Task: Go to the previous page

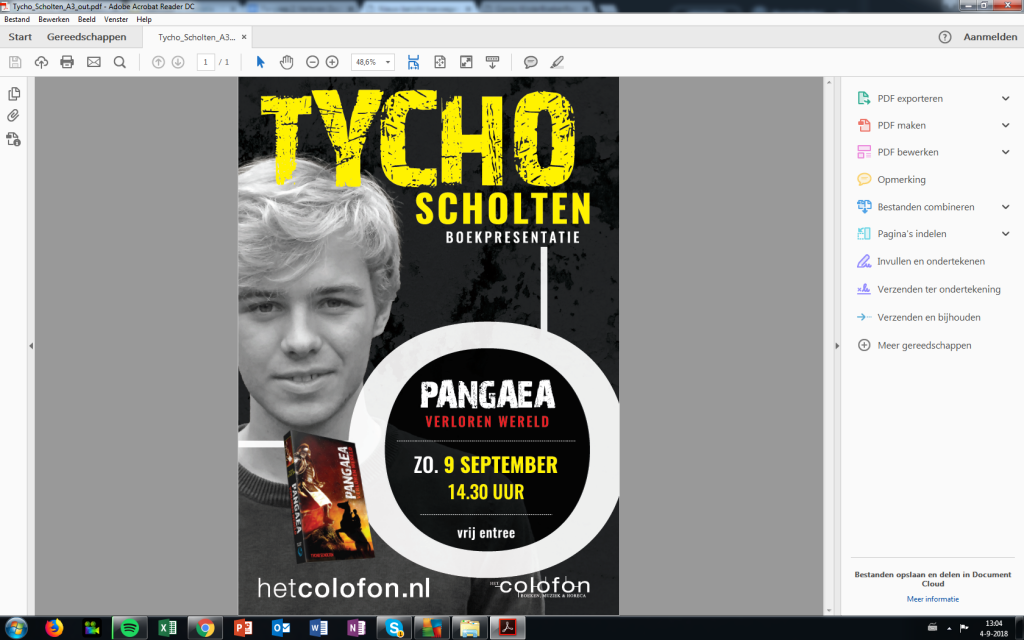Action: tap(158, 62)
